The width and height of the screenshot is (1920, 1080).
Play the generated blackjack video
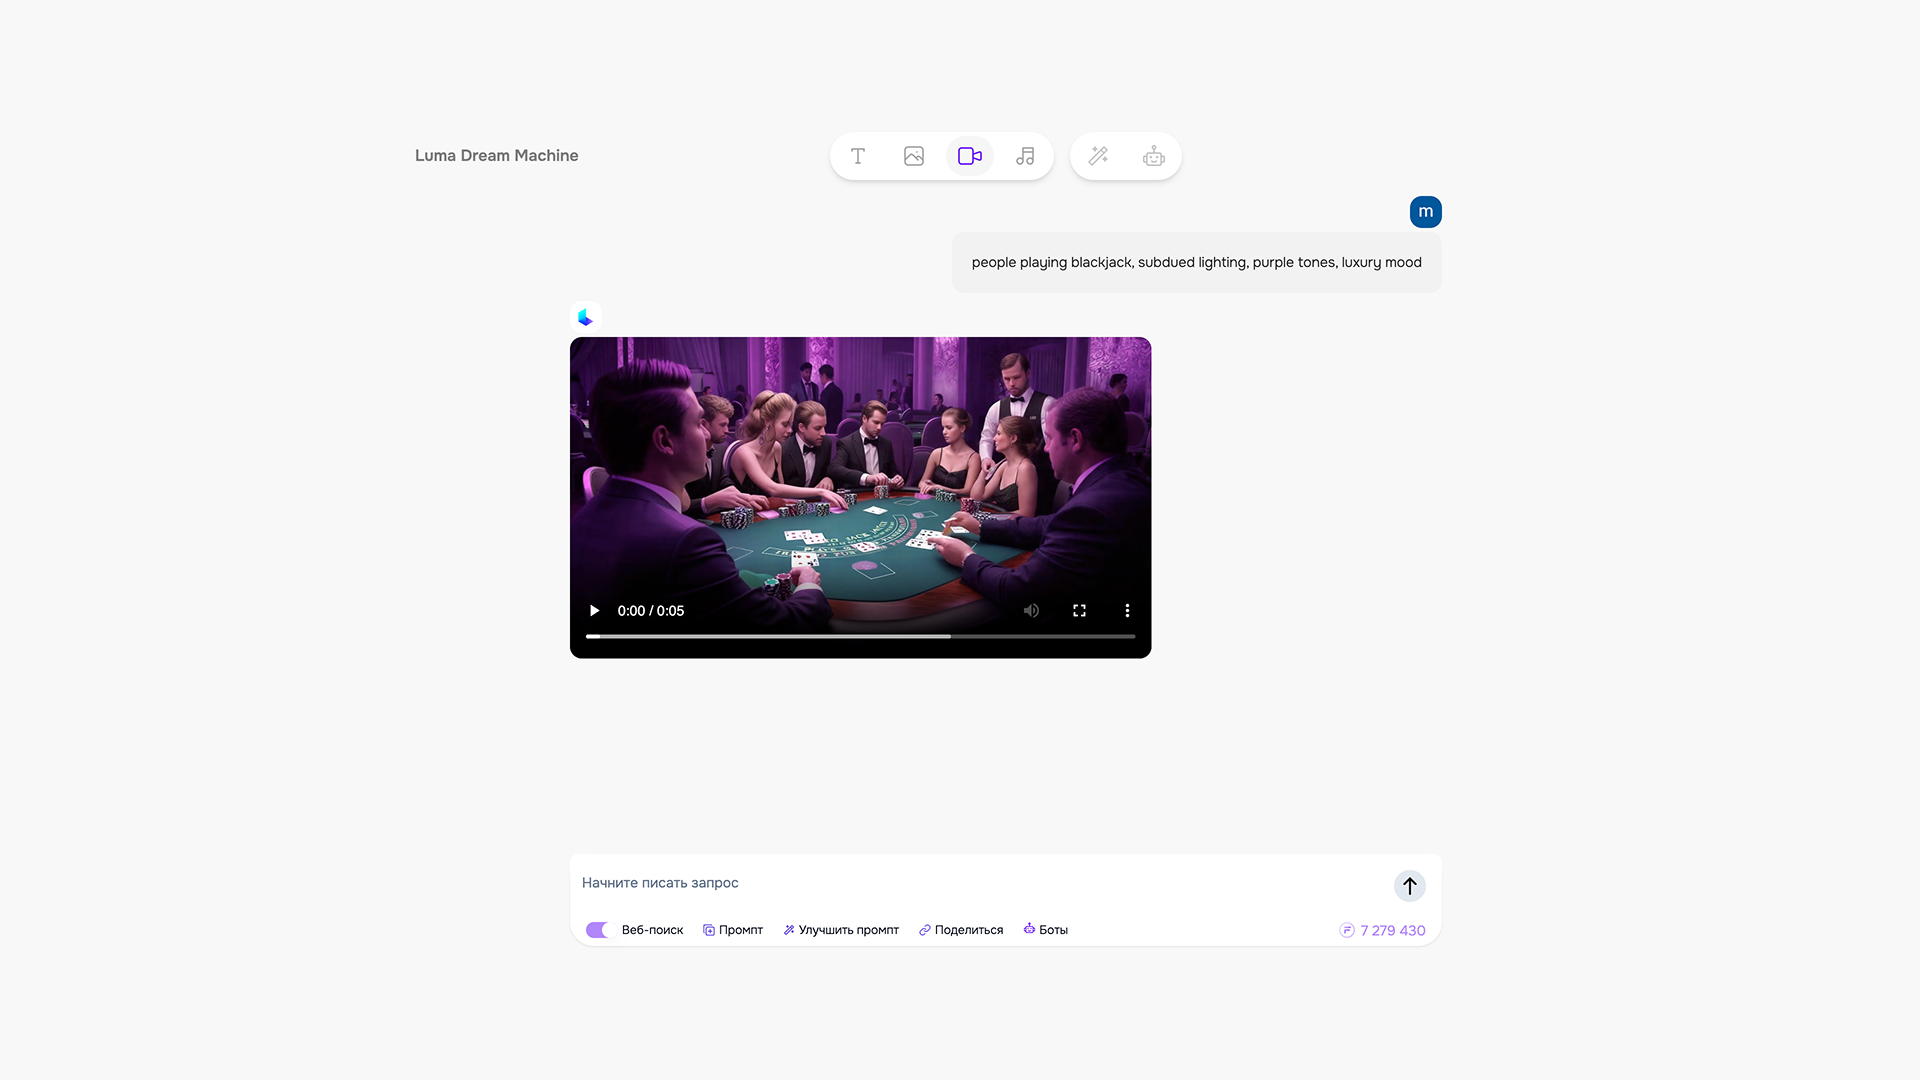(594, 611)
